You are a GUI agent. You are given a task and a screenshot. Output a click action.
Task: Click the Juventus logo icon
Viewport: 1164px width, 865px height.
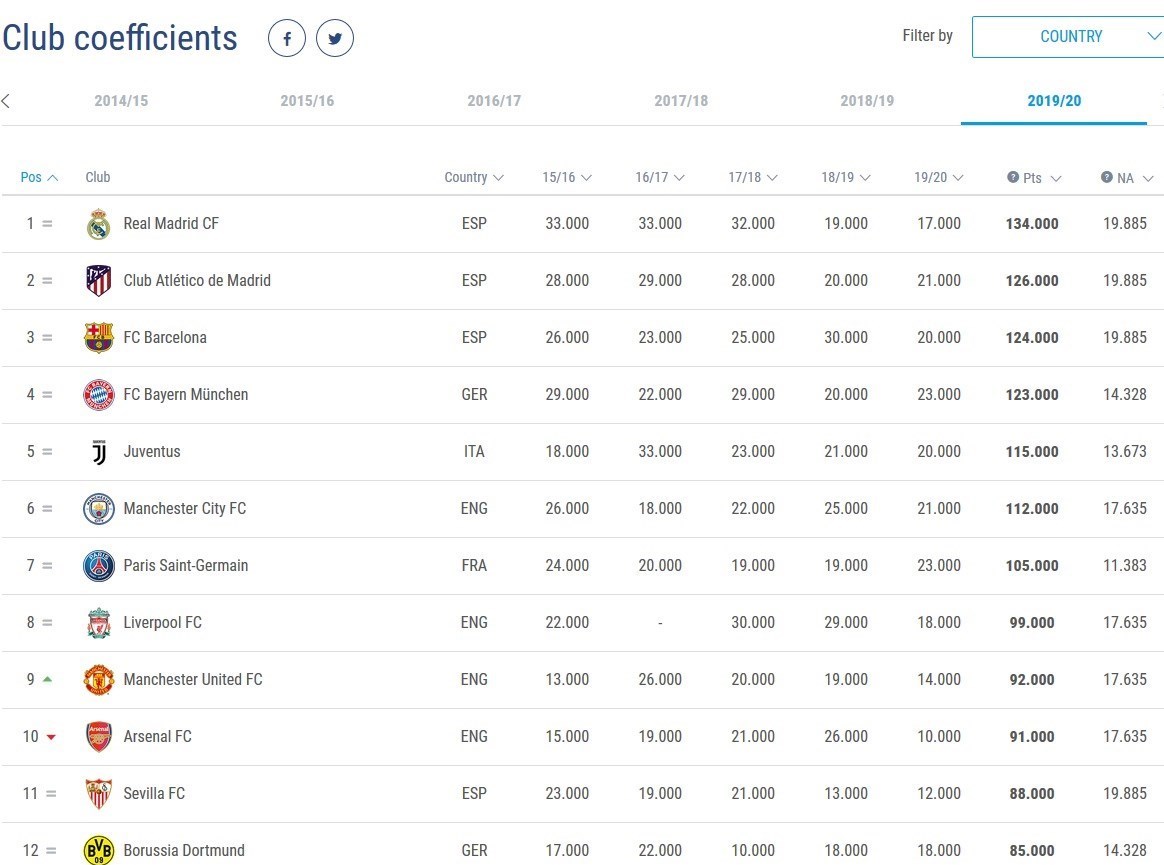click(98, 452)
